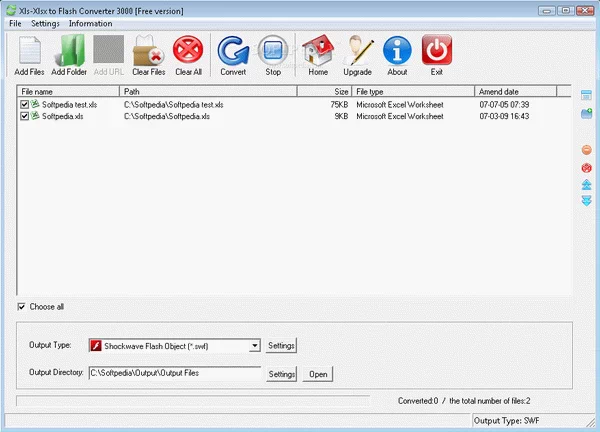Click the double up-arrow sidebar icon
The width and height of the screenshot is (600, 432).
(x=586, y=185)
